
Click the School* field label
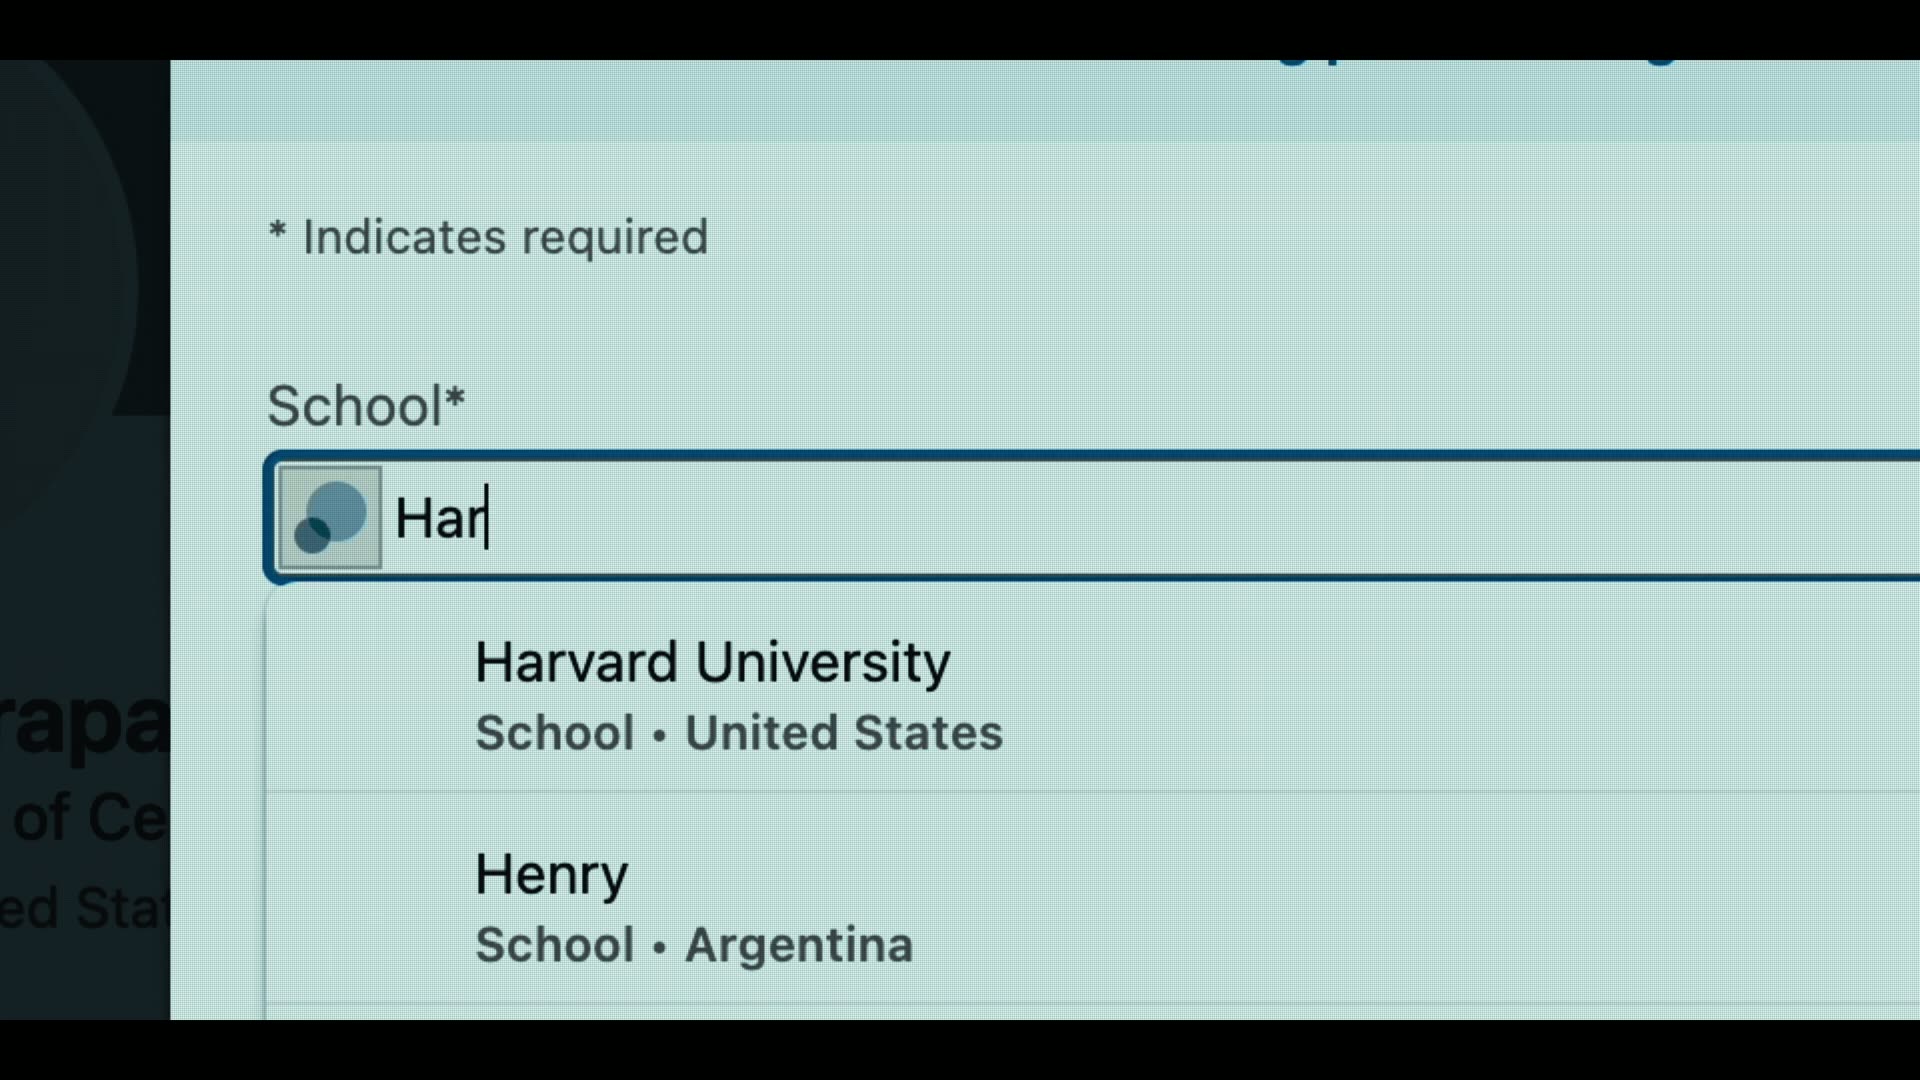[x=366, y=406]
